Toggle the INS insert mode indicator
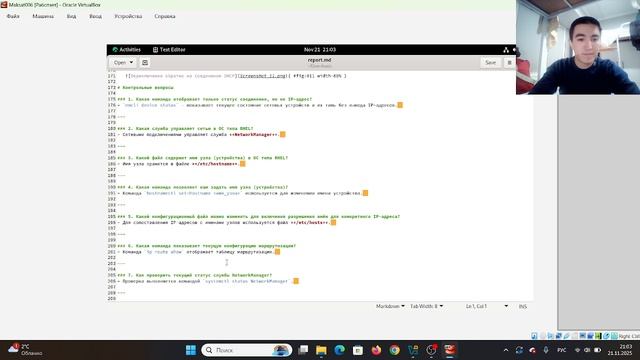This screenshot has height=360, width=640. click(523, 306)
